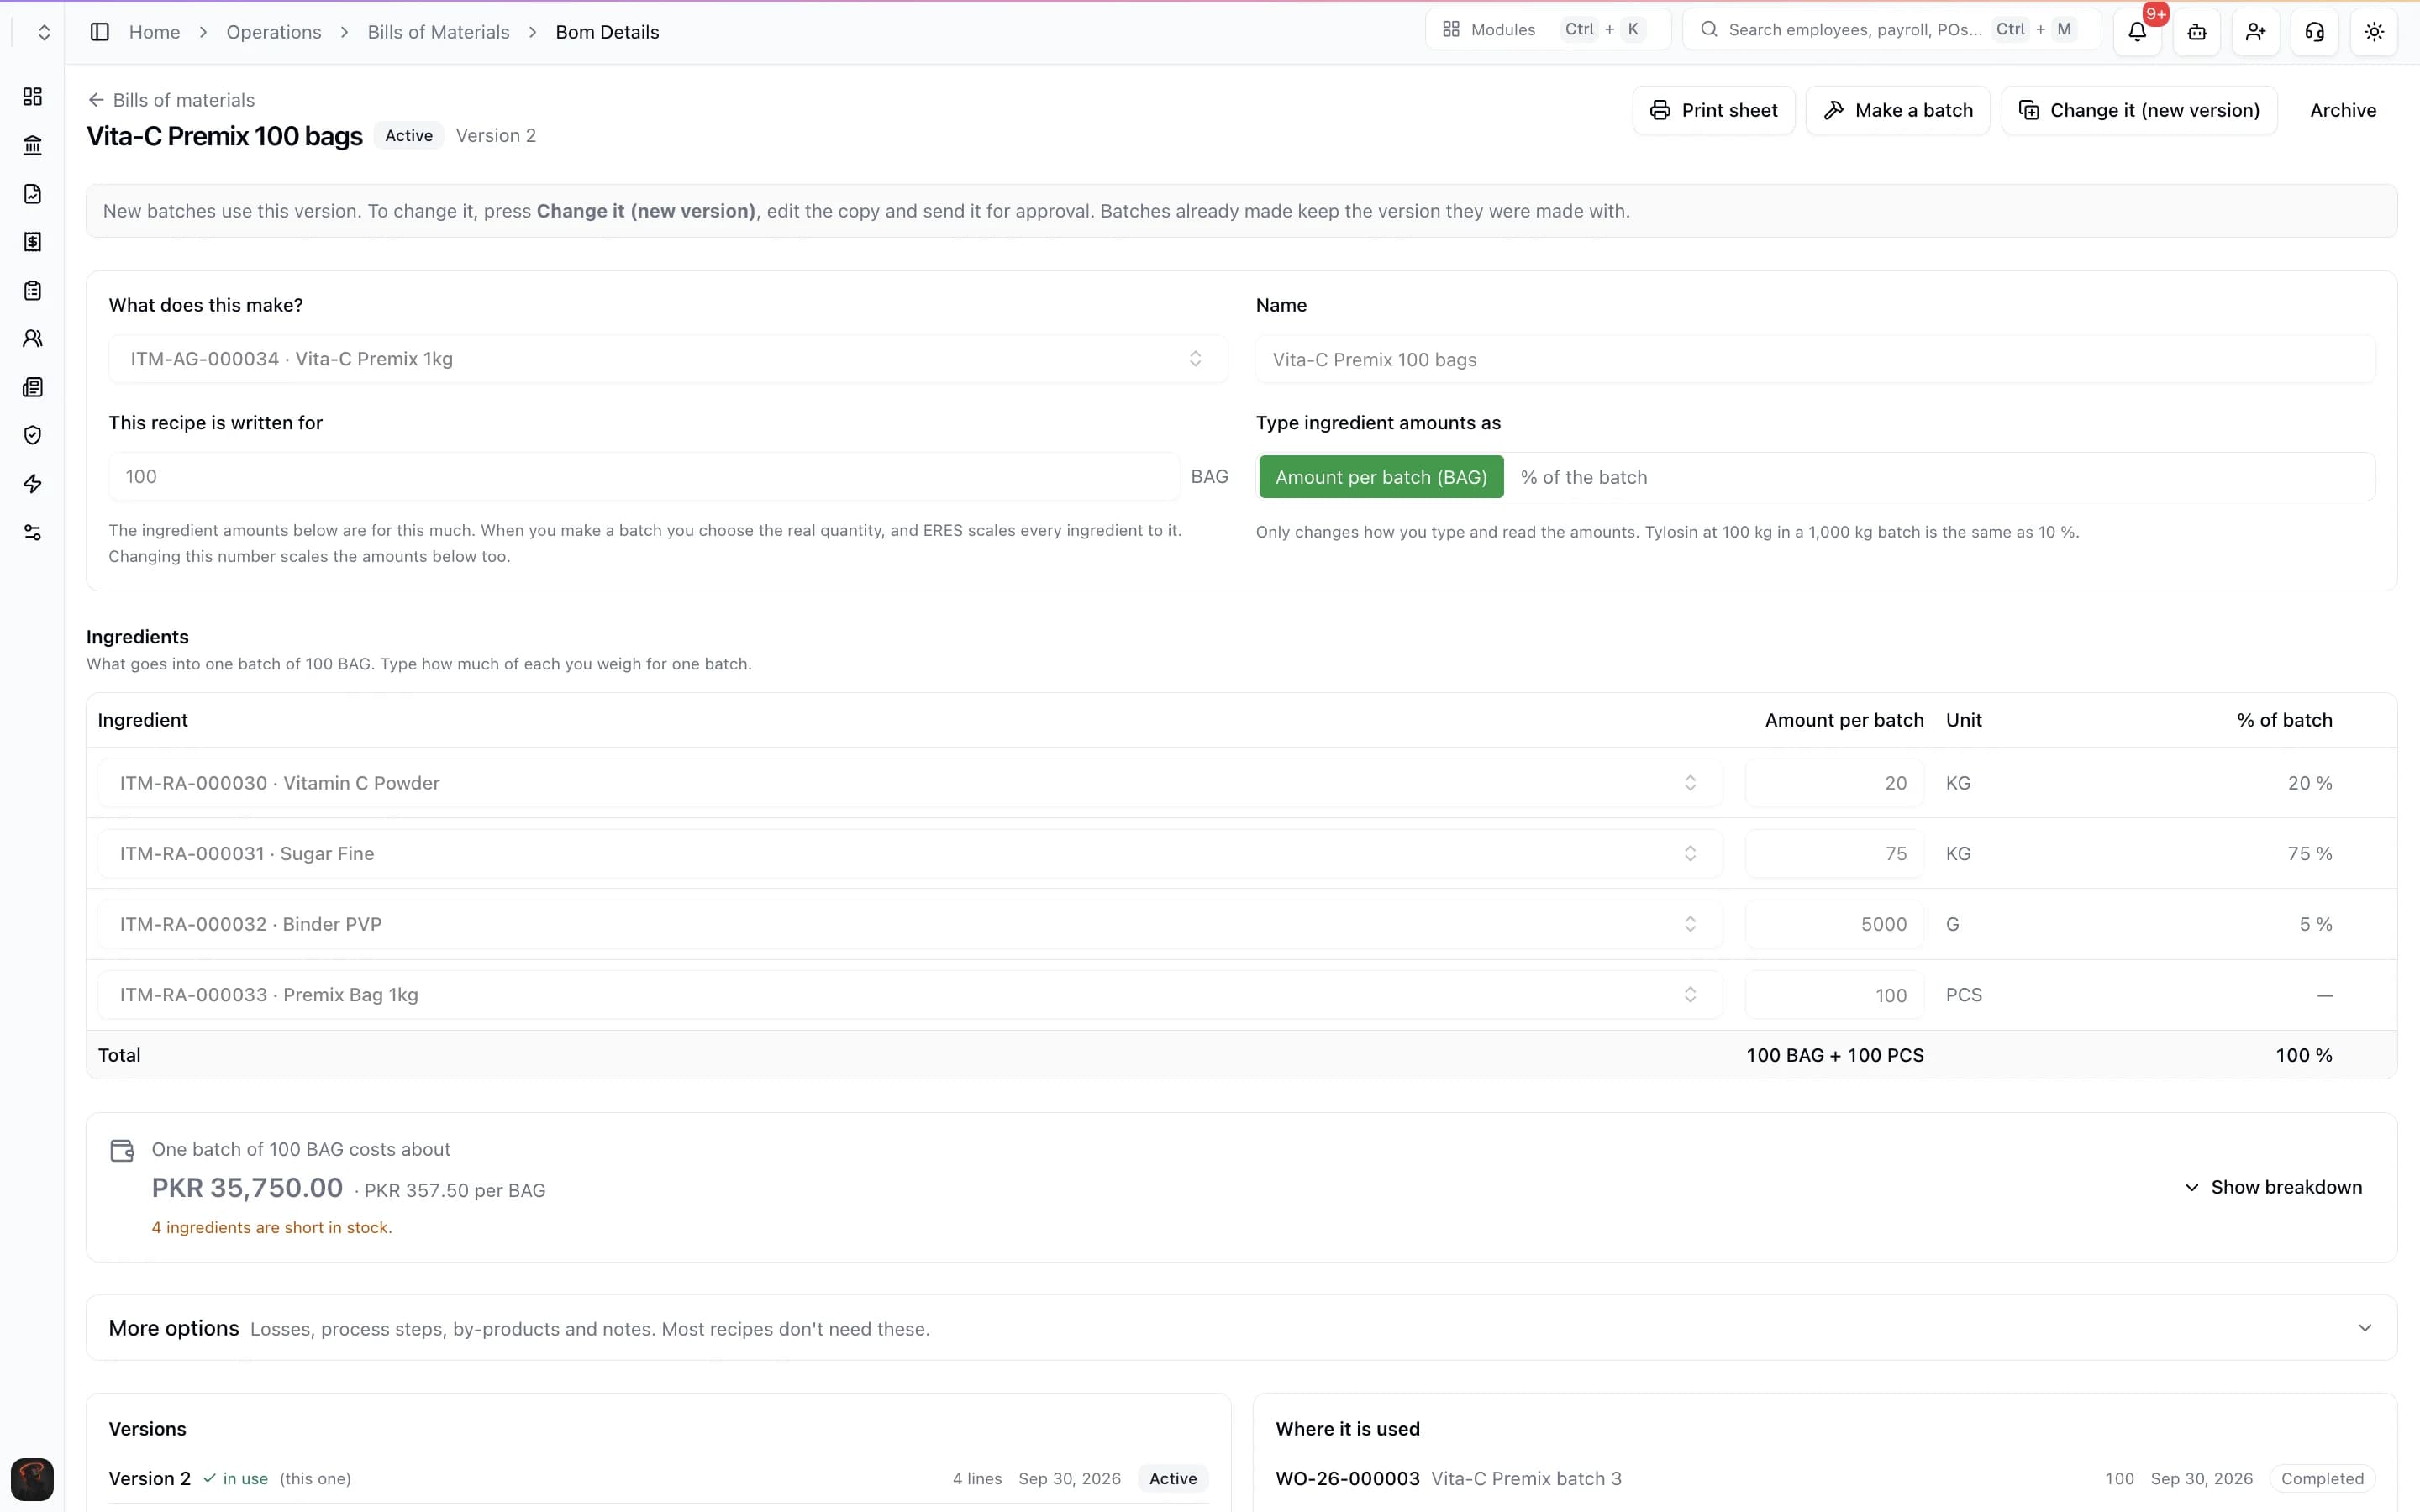Click the workspace switcher chevrons at top left
The image size is (2420, 1512).
tap(43, 32)
